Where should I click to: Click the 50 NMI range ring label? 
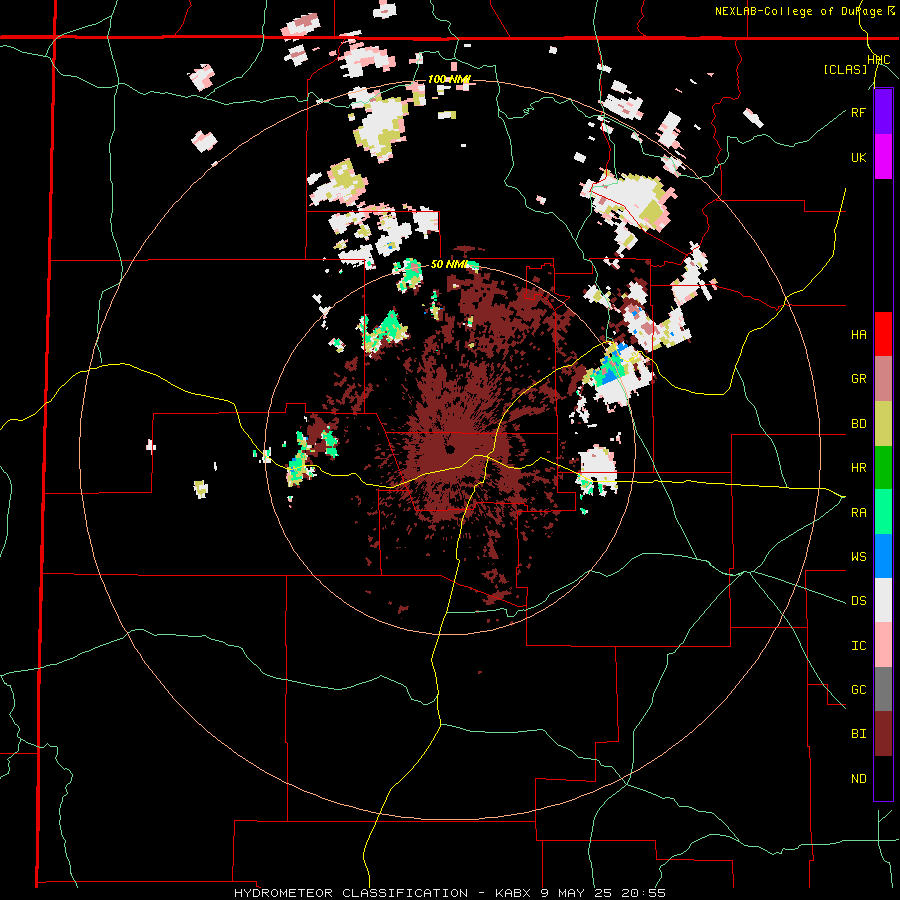pos(449,265)
